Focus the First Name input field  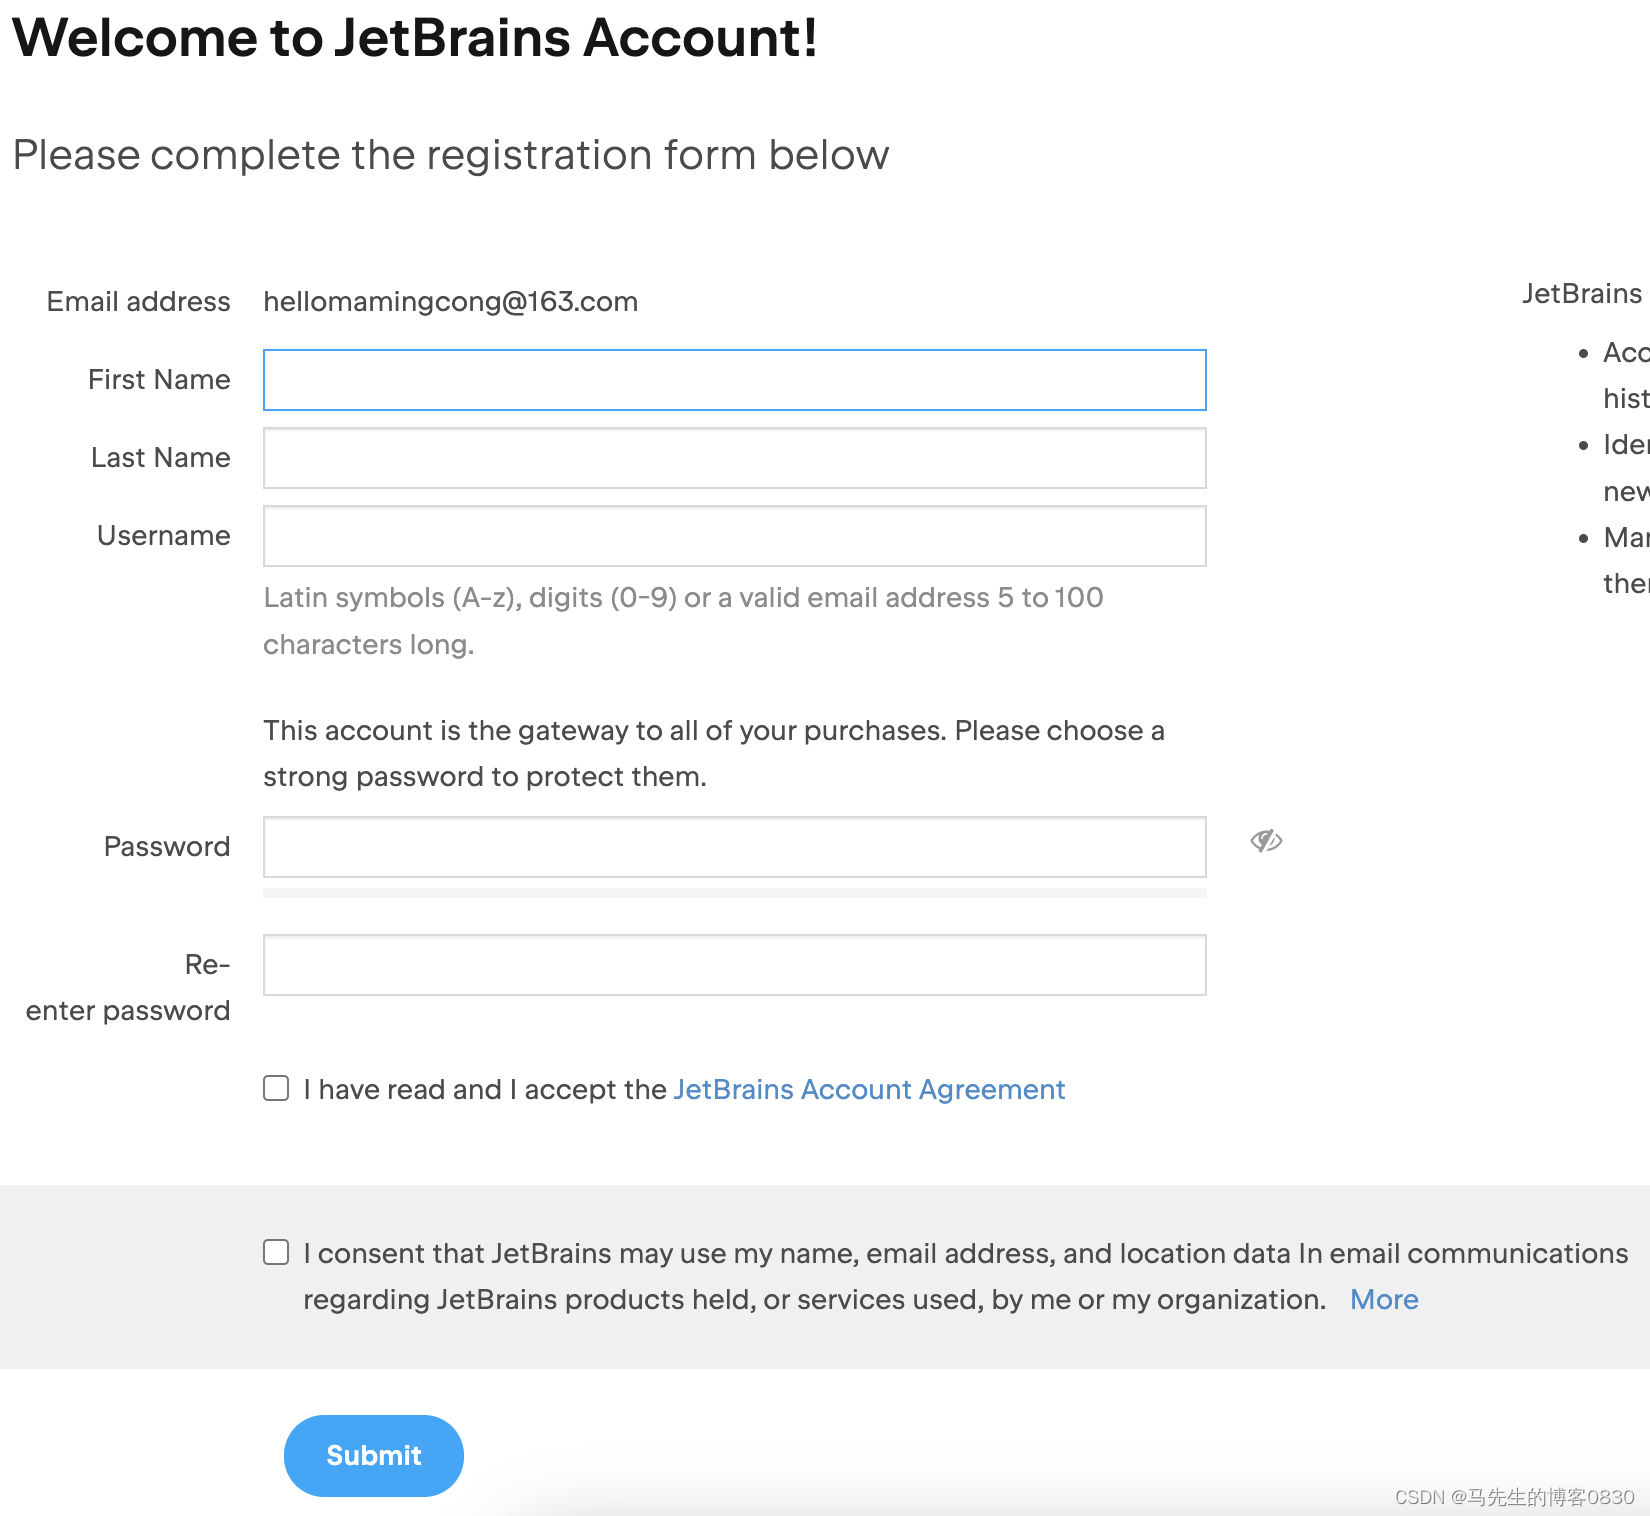coord(735,380)
